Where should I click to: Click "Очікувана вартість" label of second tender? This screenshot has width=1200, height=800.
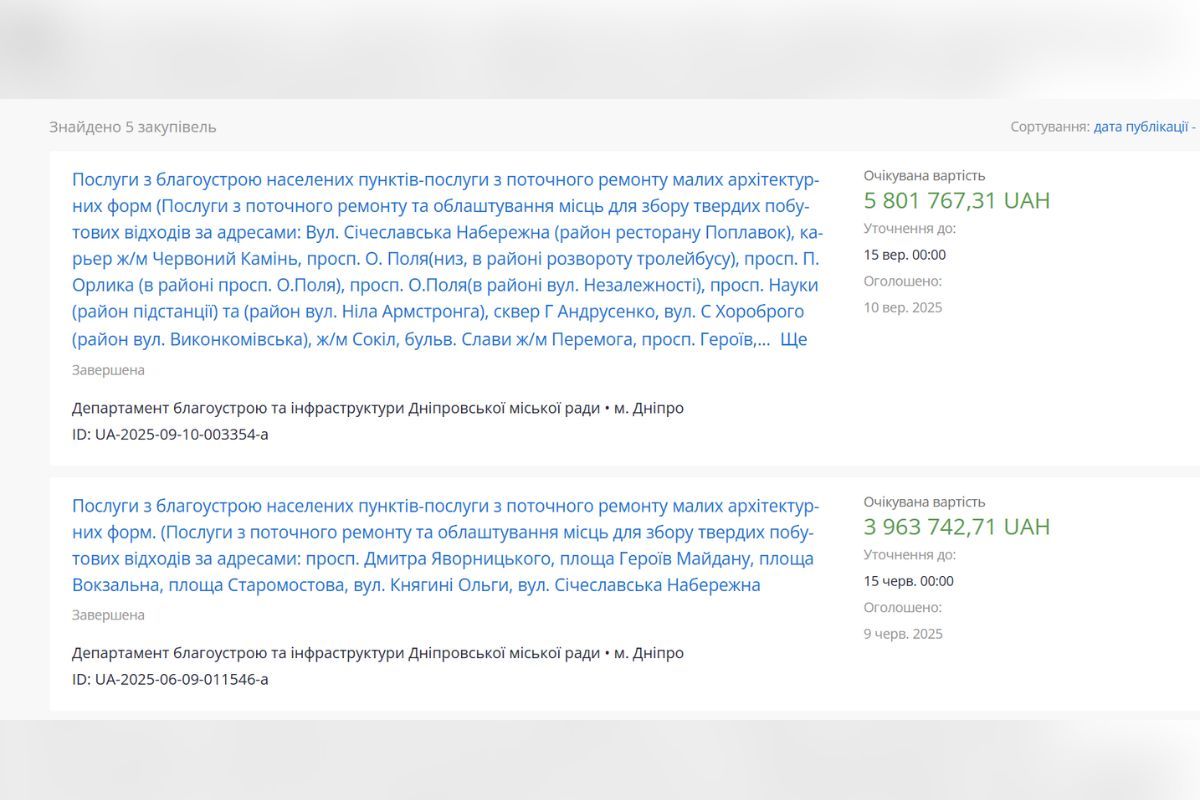point(924,502)
